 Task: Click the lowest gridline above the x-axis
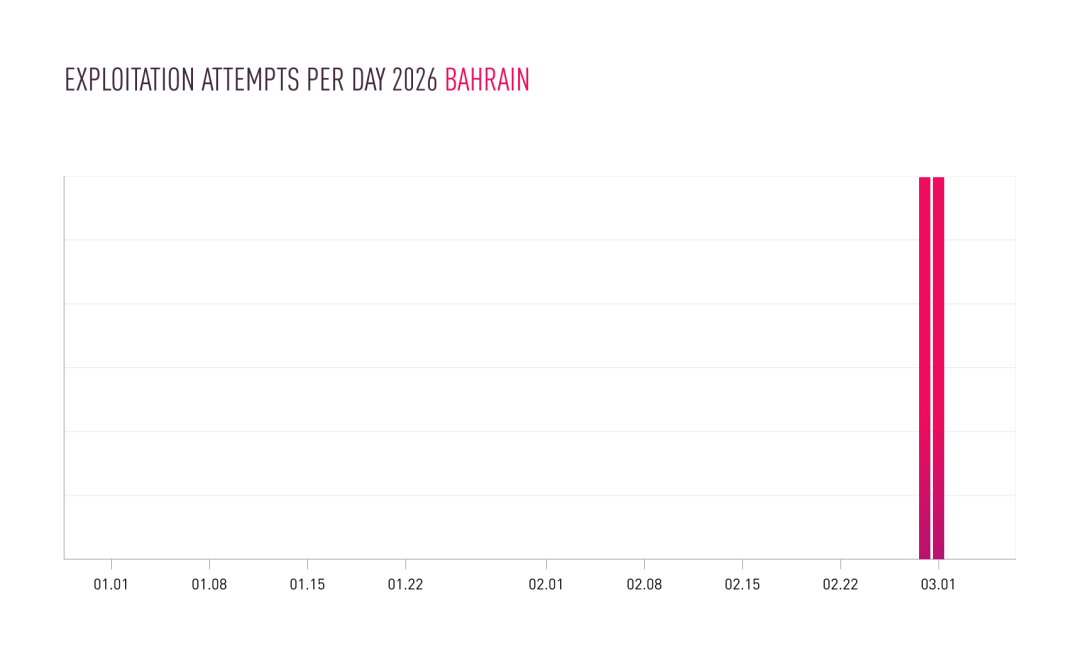500,495
